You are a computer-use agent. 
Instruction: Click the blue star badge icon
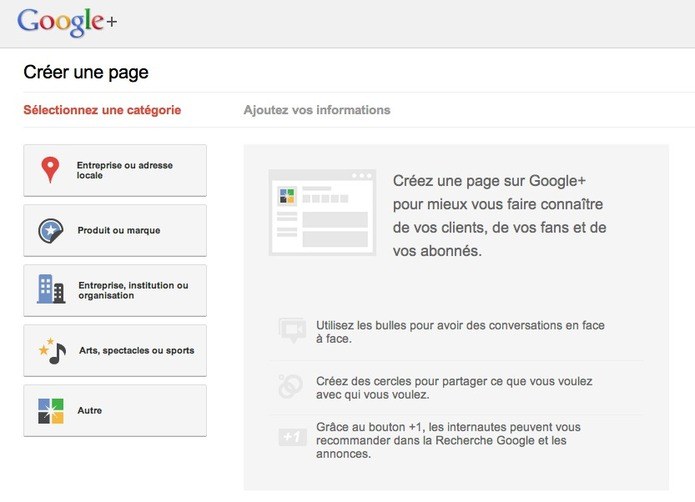click(x=51, y=230)
